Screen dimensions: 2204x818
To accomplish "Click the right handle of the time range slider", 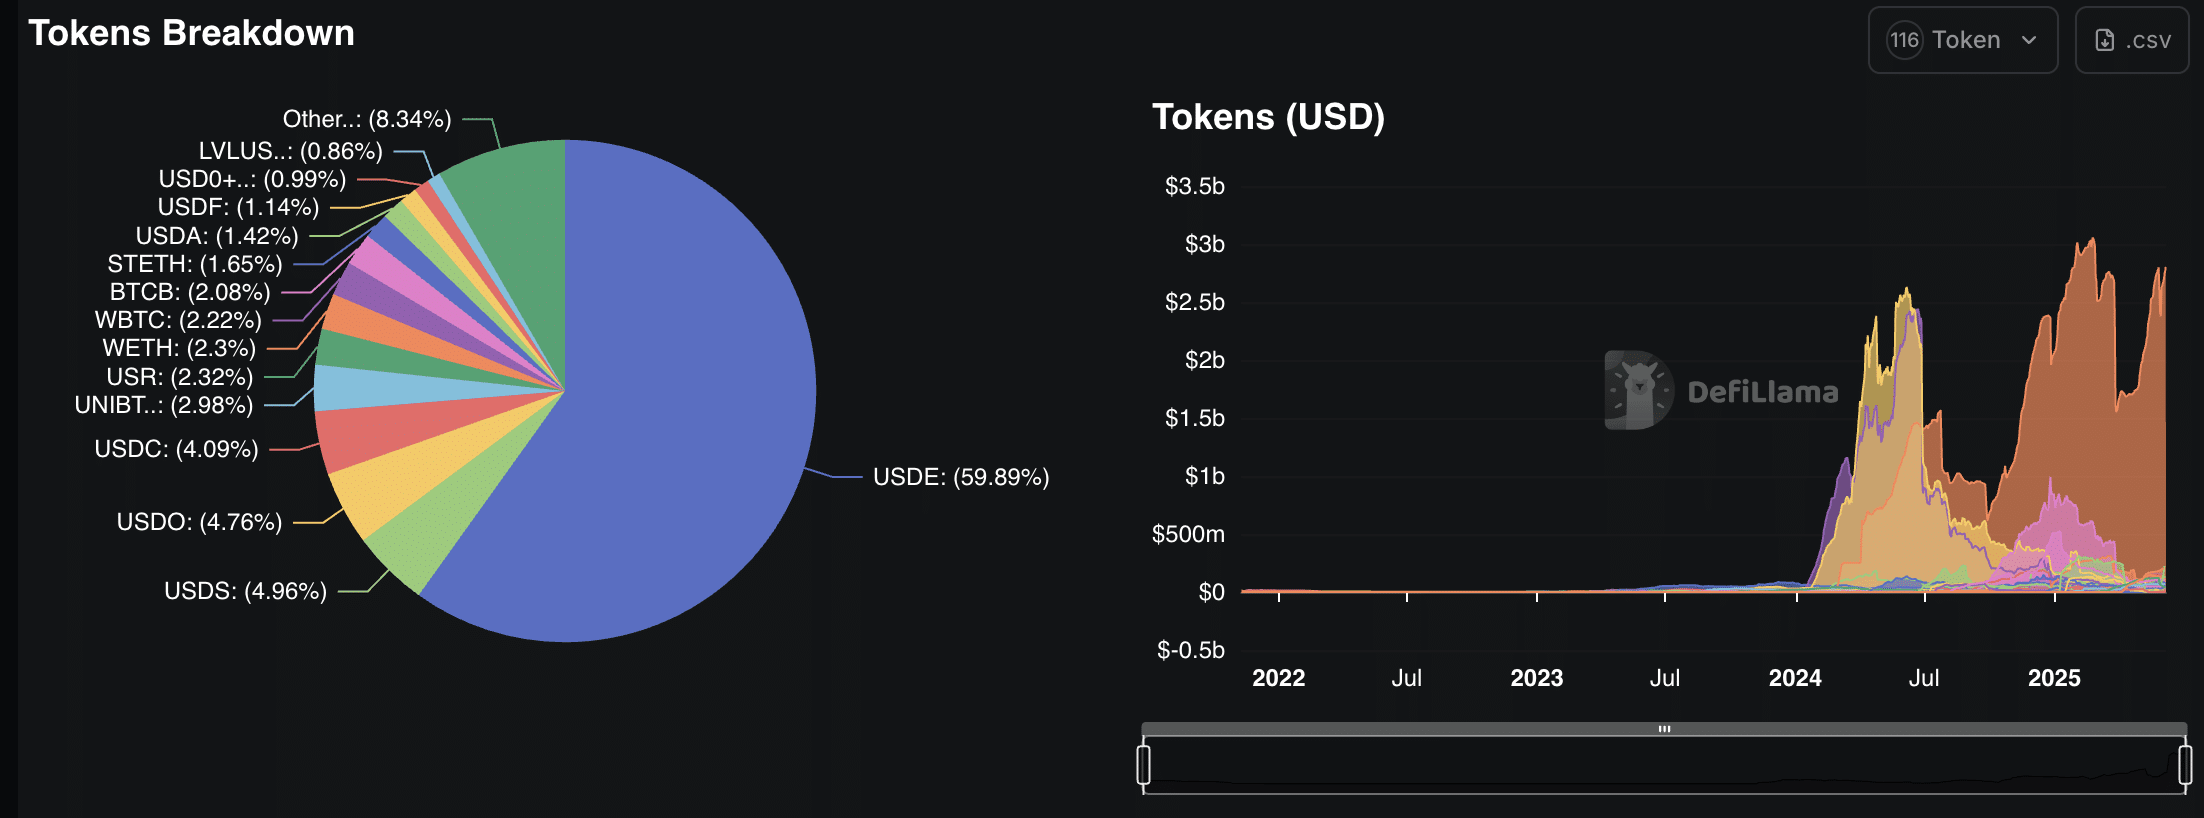I will coord(2185,764).
